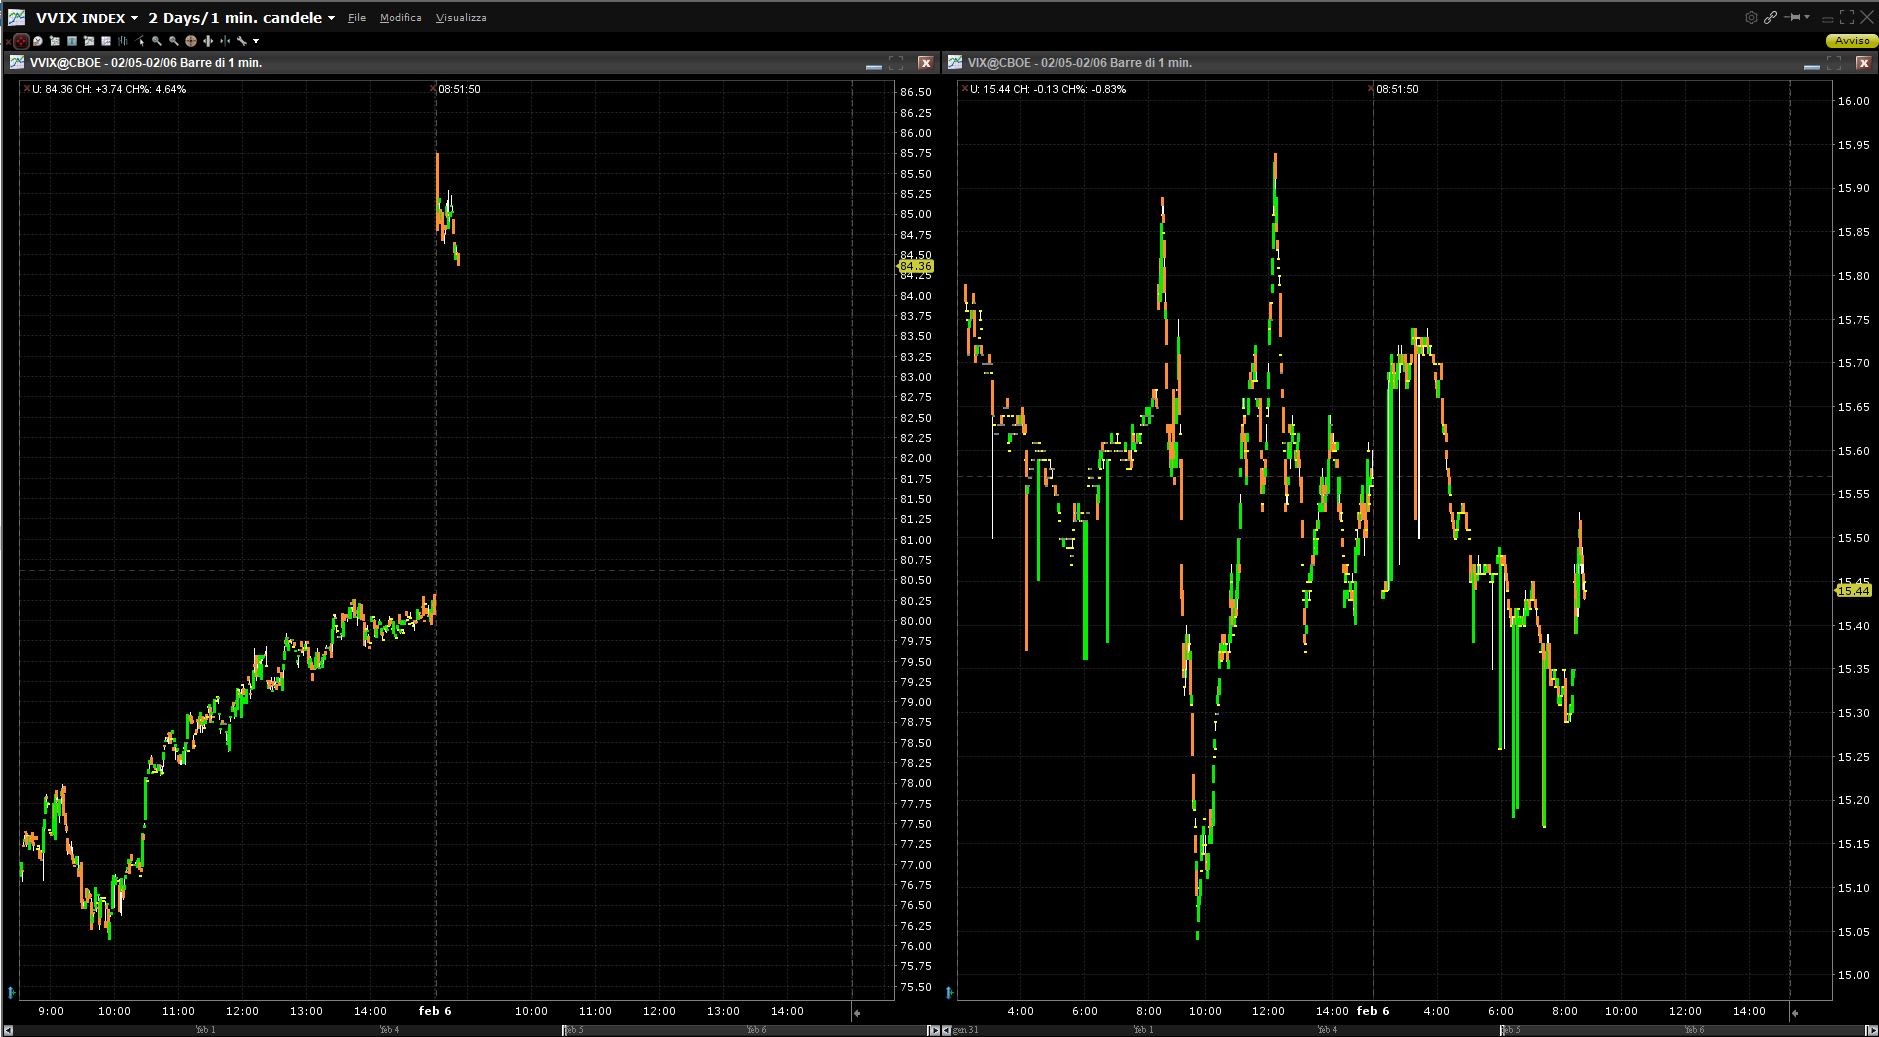Click the right scroll arrow under VVIX chart
1879x1037 pixels.
pyautogui.click(x=934, y=1030)
